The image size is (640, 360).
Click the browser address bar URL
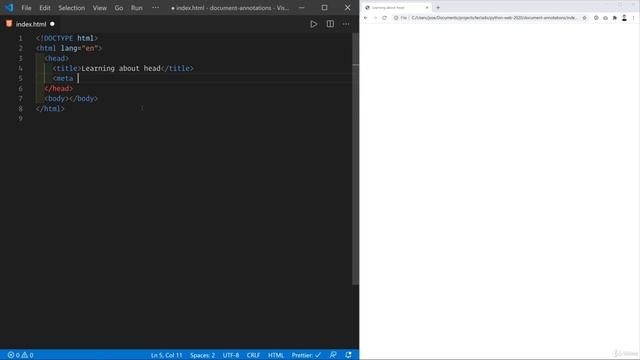point(494,18)
